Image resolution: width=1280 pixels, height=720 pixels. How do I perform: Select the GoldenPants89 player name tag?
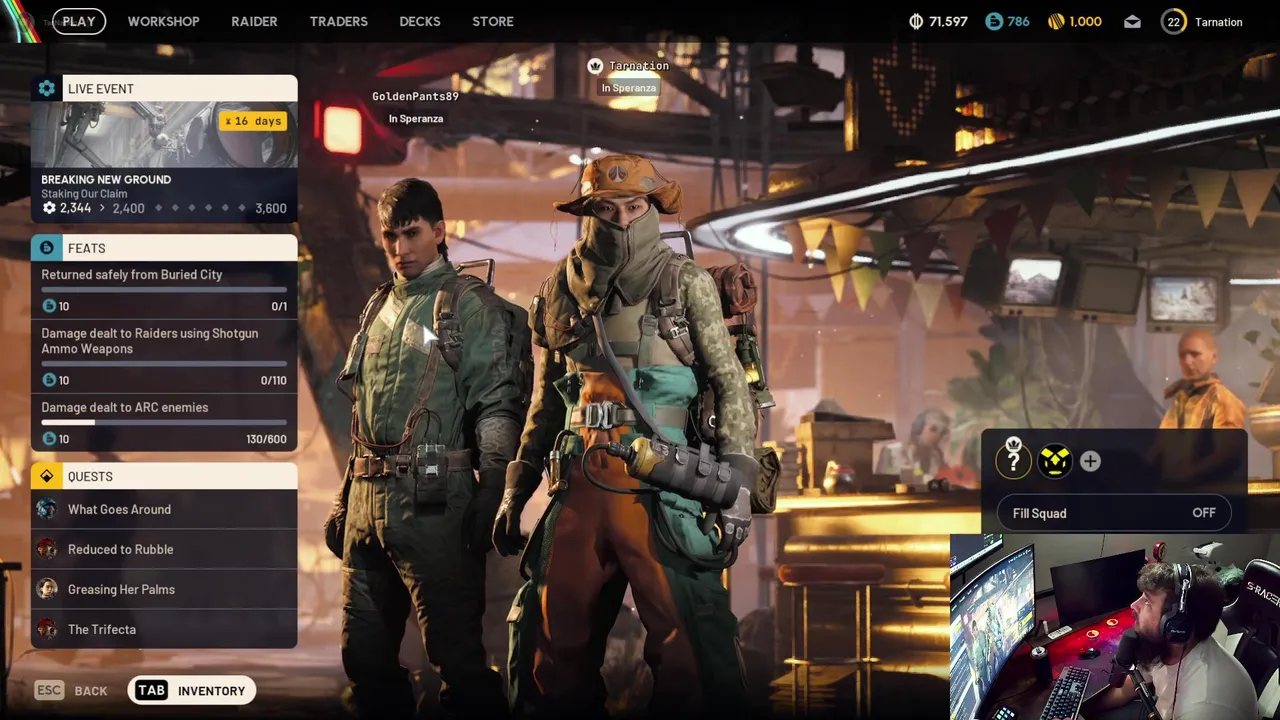415,96
